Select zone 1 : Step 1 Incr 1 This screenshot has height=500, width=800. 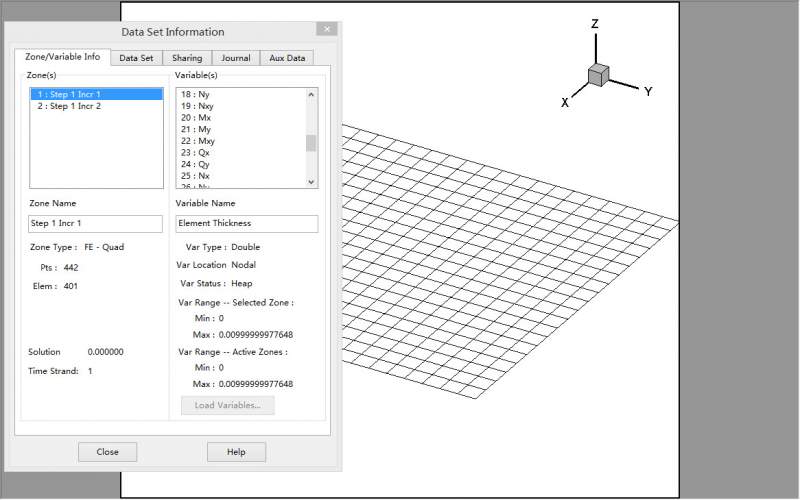pyautogui.click(x=96, y=94)
